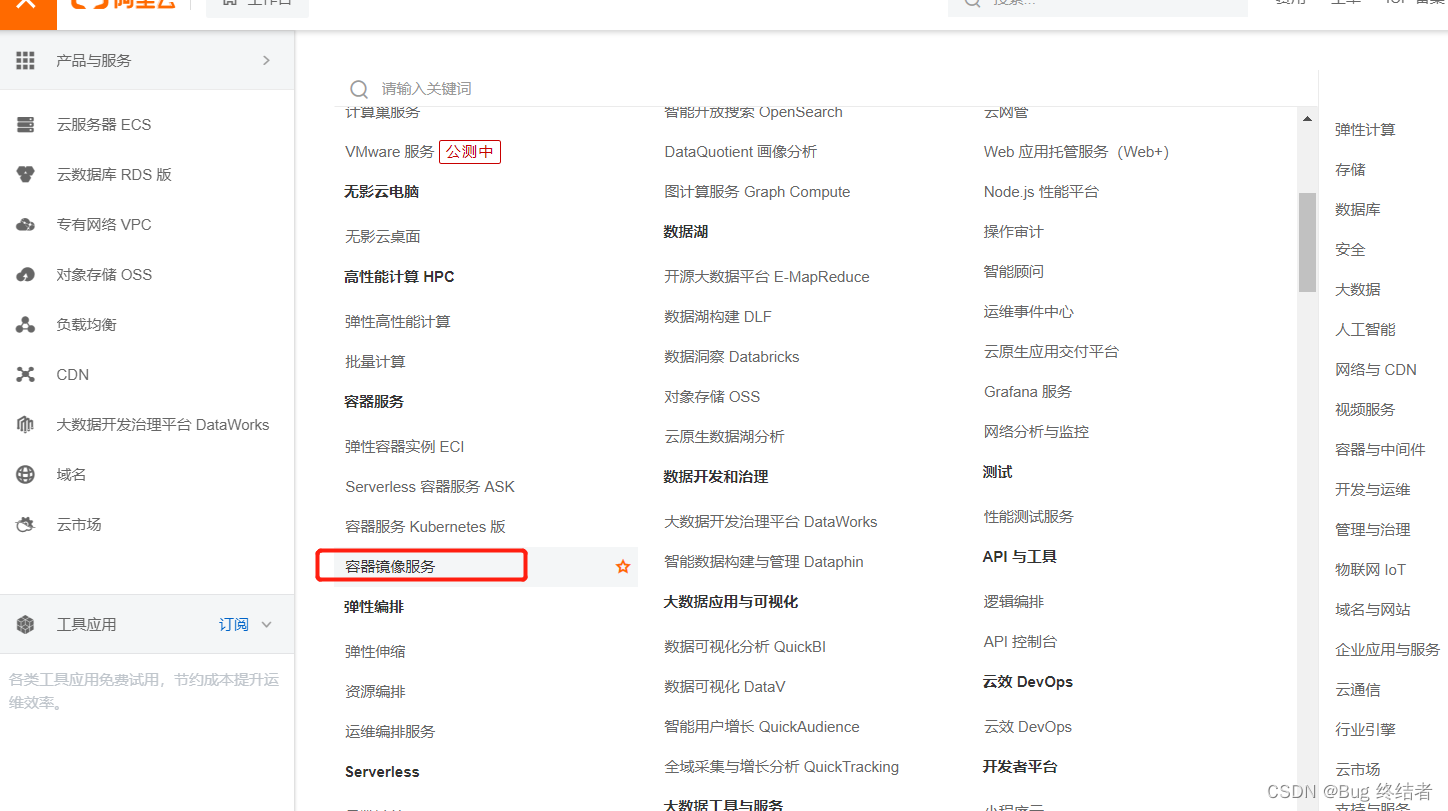Open 智能用户增长 QuickAudience
Image resolution: width=1448 pixels, height=811 pixels.
[x=762, y=727]
